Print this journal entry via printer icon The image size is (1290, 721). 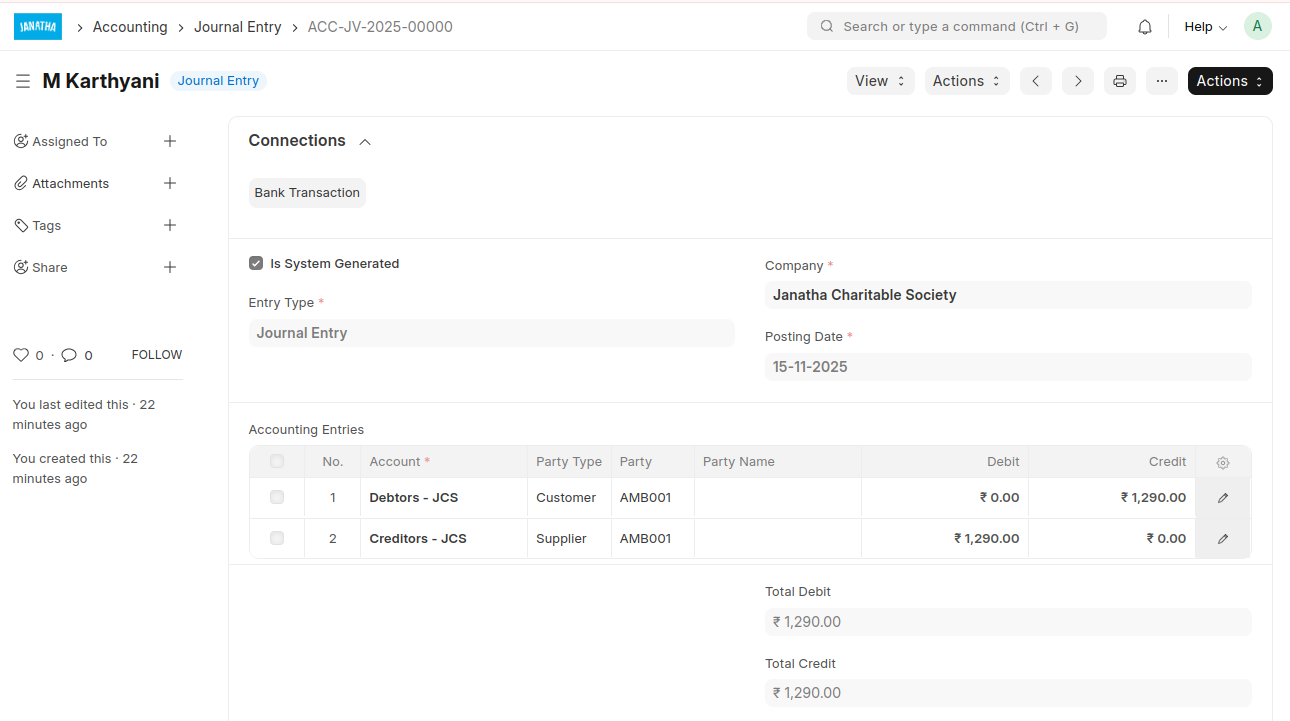[1120, 81]
